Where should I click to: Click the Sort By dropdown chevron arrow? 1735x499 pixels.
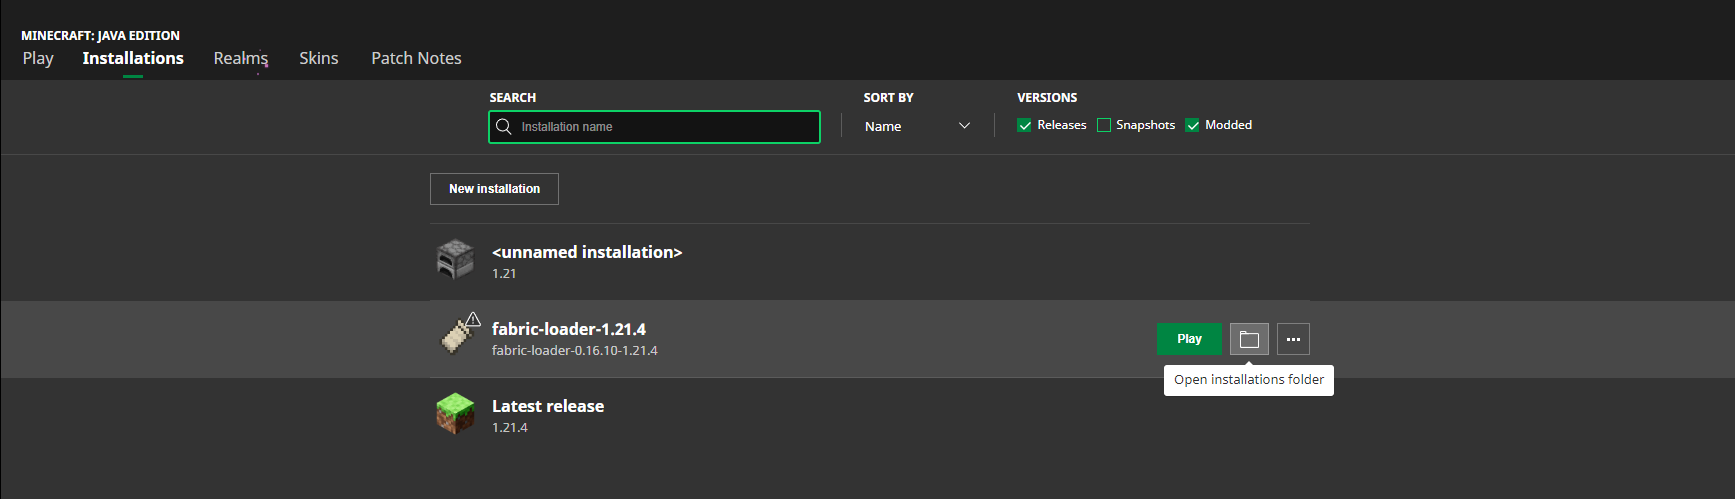[x=964, y=126]
